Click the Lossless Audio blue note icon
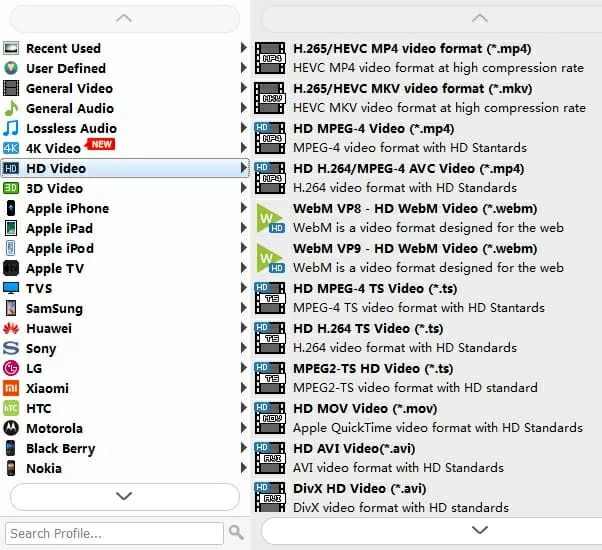602x550 pixels. coord(11,128)
